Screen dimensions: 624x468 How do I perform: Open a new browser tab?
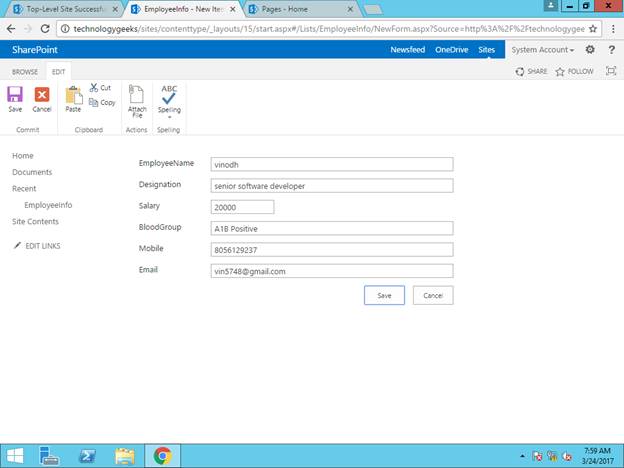[373, 10]
